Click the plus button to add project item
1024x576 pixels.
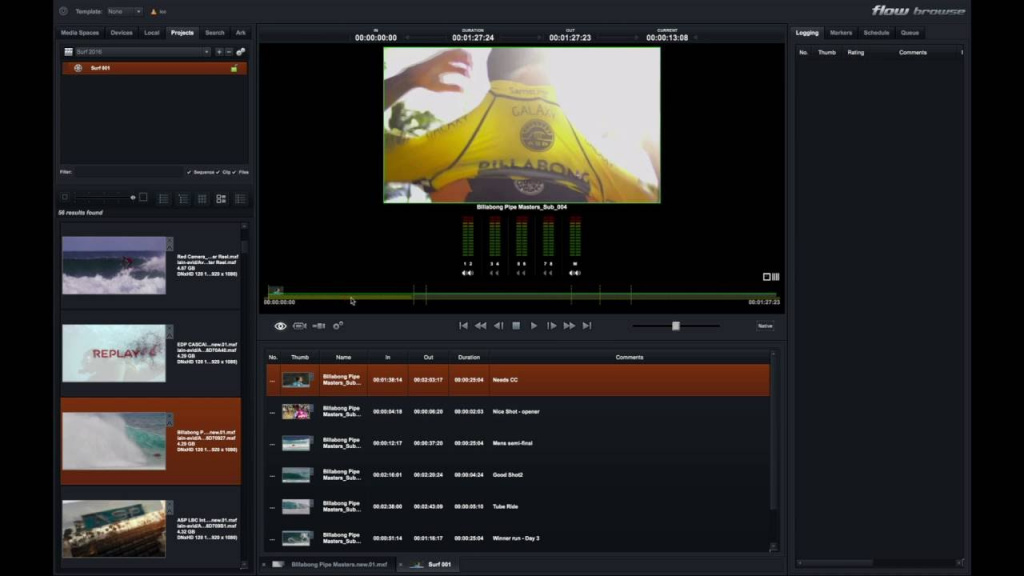coord(219,52)
